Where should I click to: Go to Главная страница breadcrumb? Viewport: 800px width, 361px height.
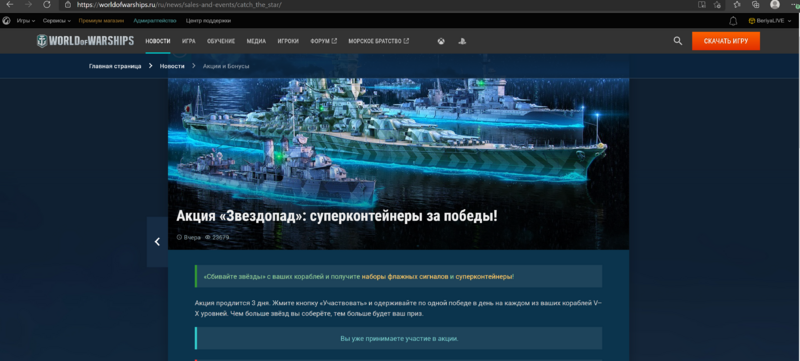coord(115,66)
